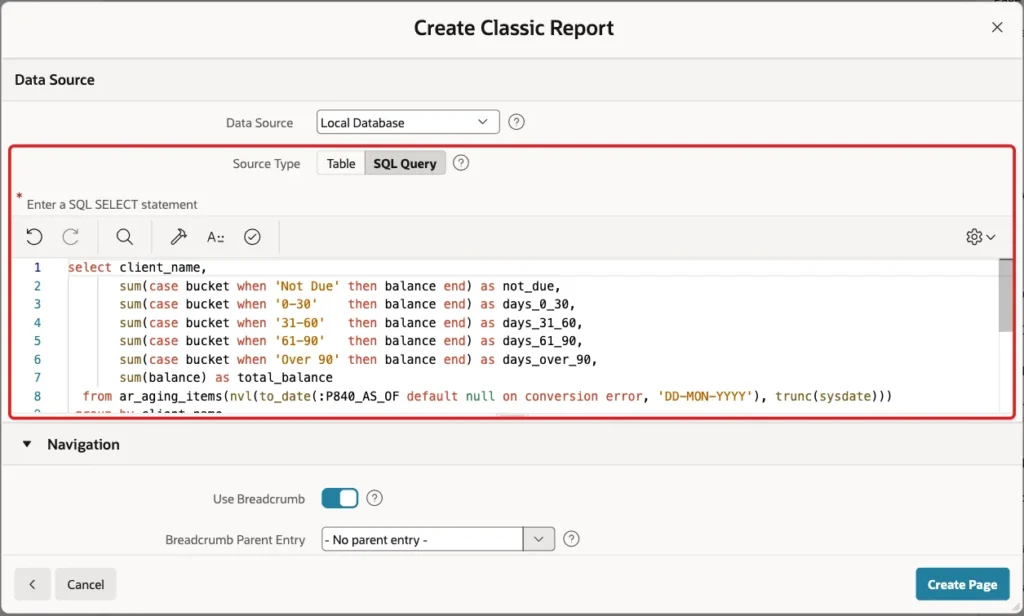Click 'total_balance' on line 7

coord(285,378)
